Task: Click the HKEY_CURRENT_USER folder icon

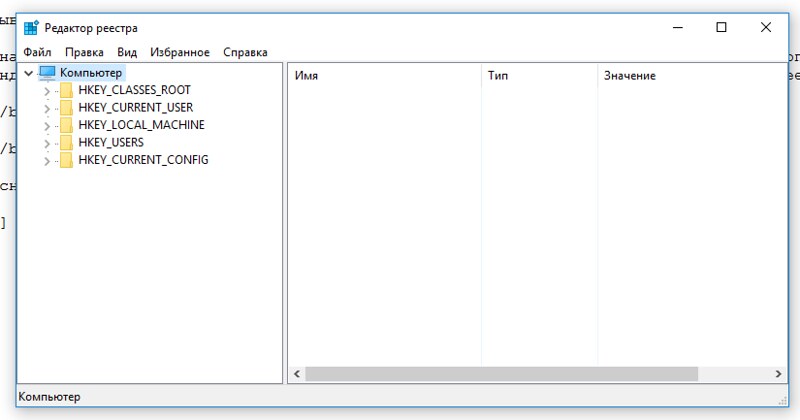Action: [66, 108]
